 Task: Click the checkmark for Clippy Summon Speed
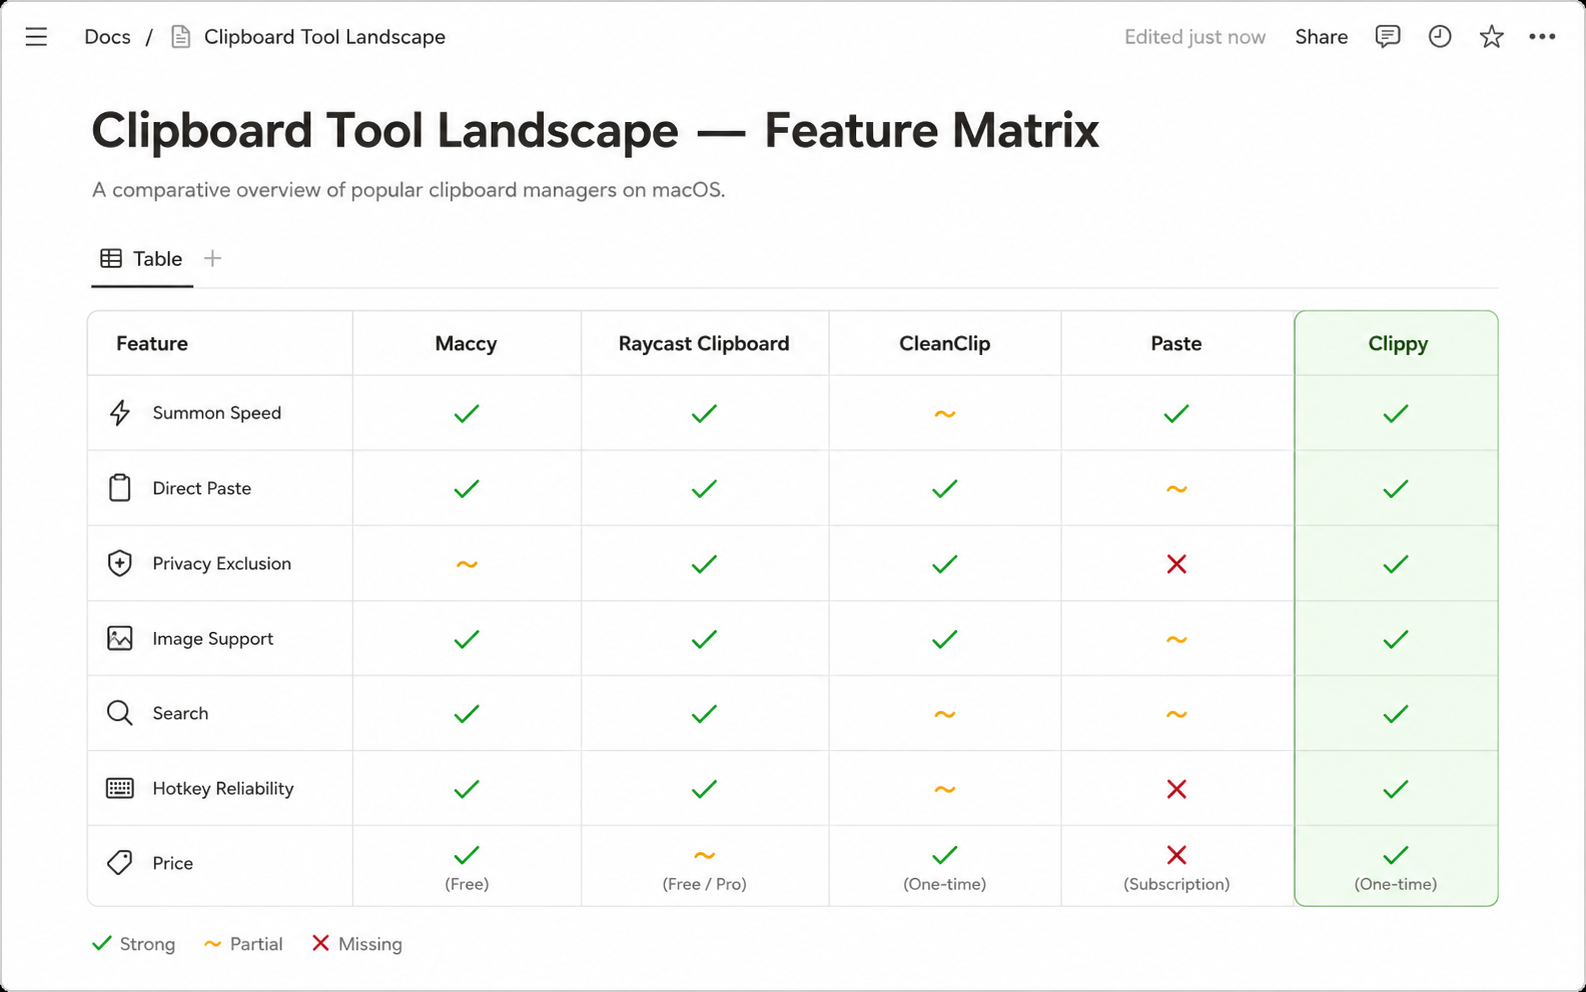(x=1396, y=413)
